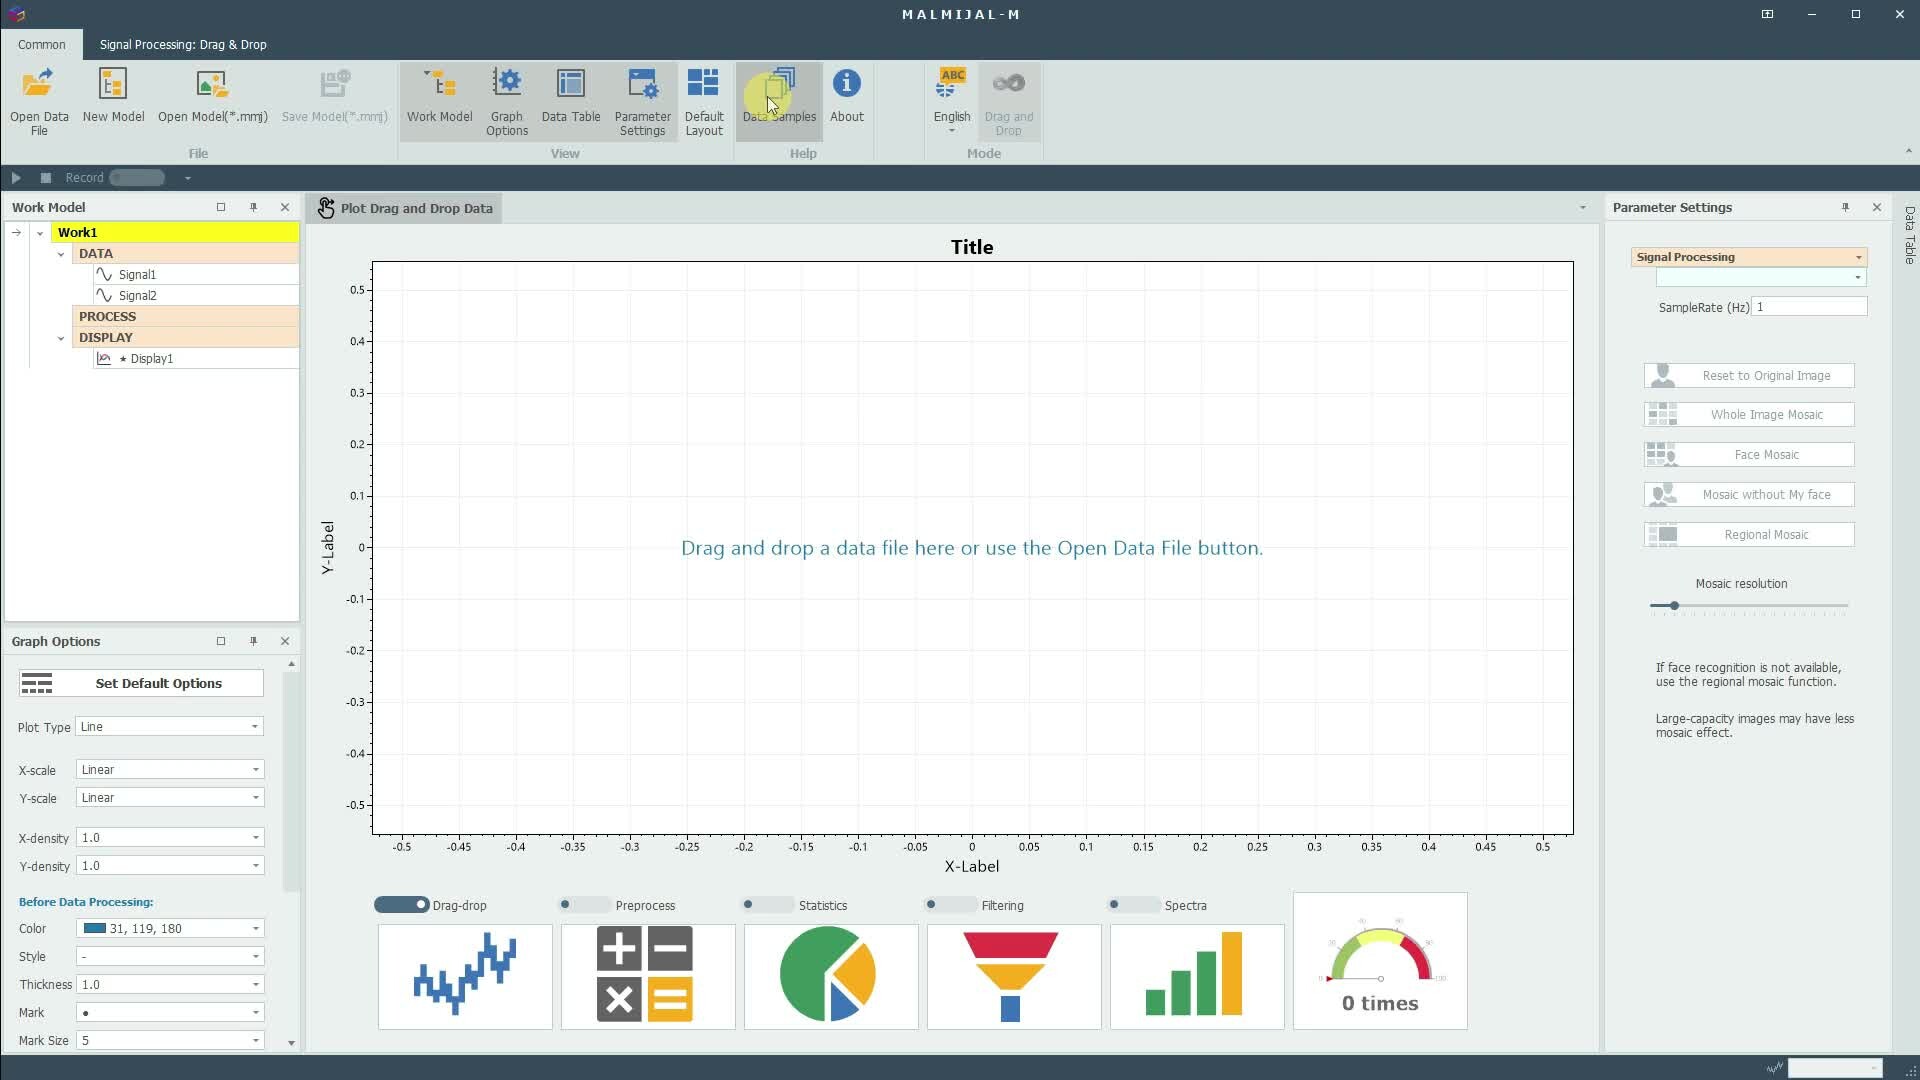Toggle the Drag-drop switch
Viewport: 1920px width, 1080px height.
click(x=401, y=905)
